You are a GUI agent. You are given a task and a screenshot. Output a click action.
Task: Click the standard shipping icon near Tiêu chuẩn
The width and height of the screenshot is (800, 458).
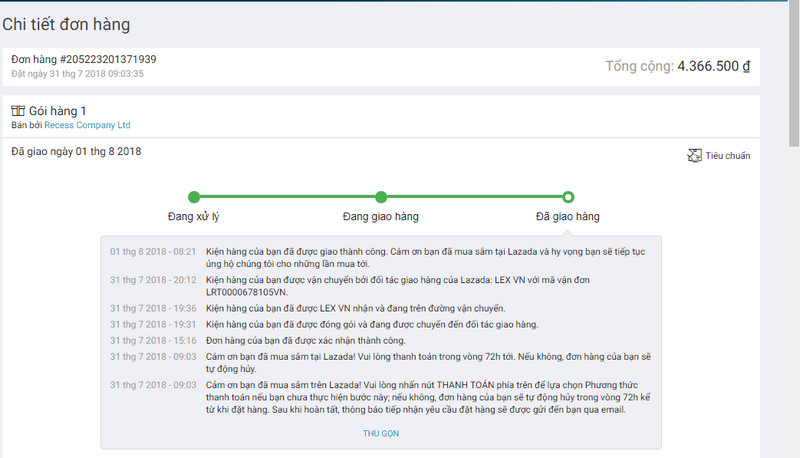695,155
